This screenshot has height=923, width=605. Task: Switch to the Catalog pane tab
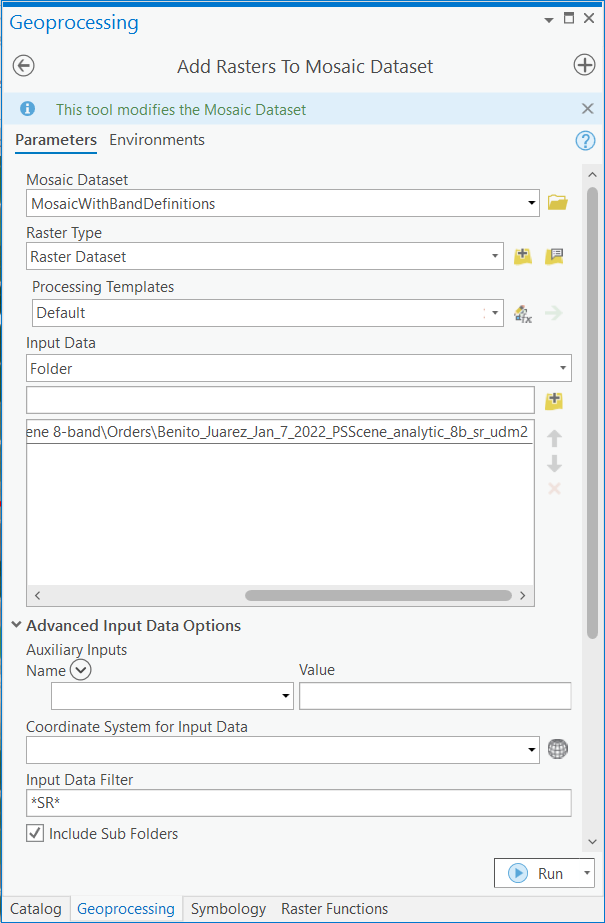(x=35, y=909)
